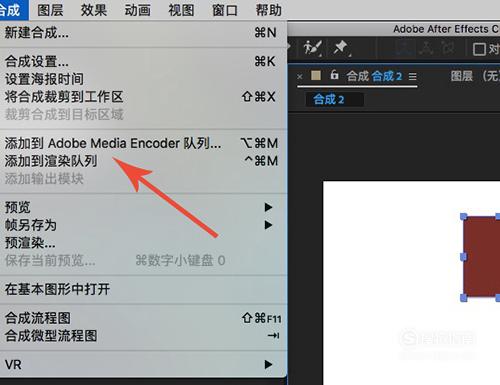Click the middle-left handle of red shape
Screen dimensions: 500x385
(x=464, y=257)
